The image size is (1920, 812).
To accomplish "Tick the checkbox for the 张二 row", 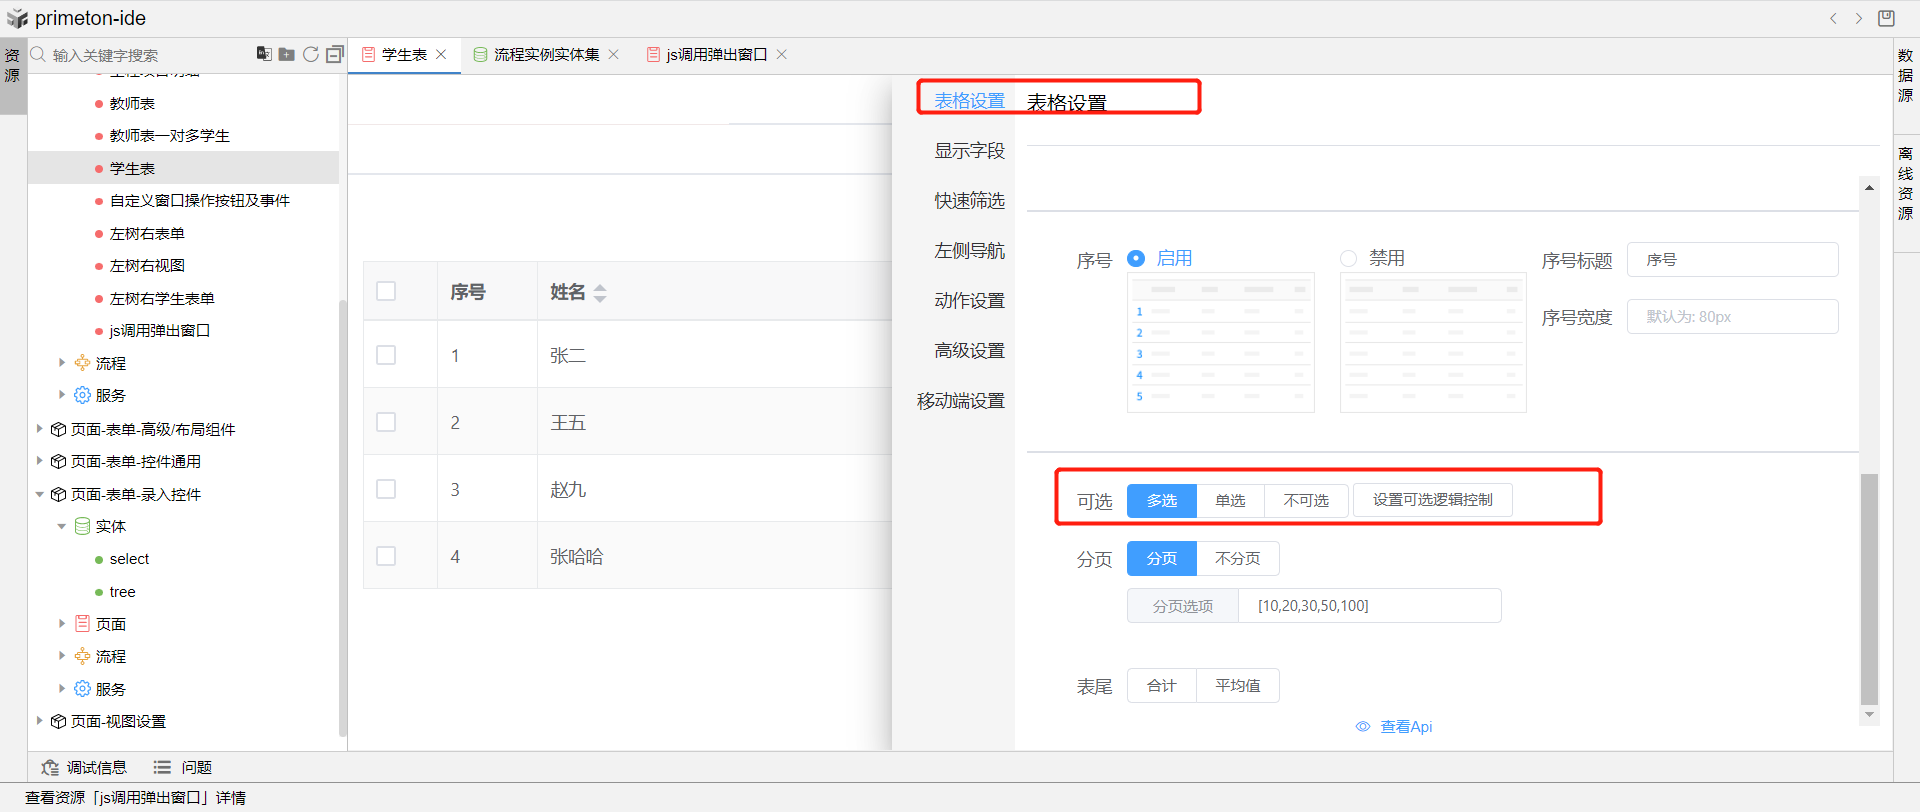I will point(386,355).
